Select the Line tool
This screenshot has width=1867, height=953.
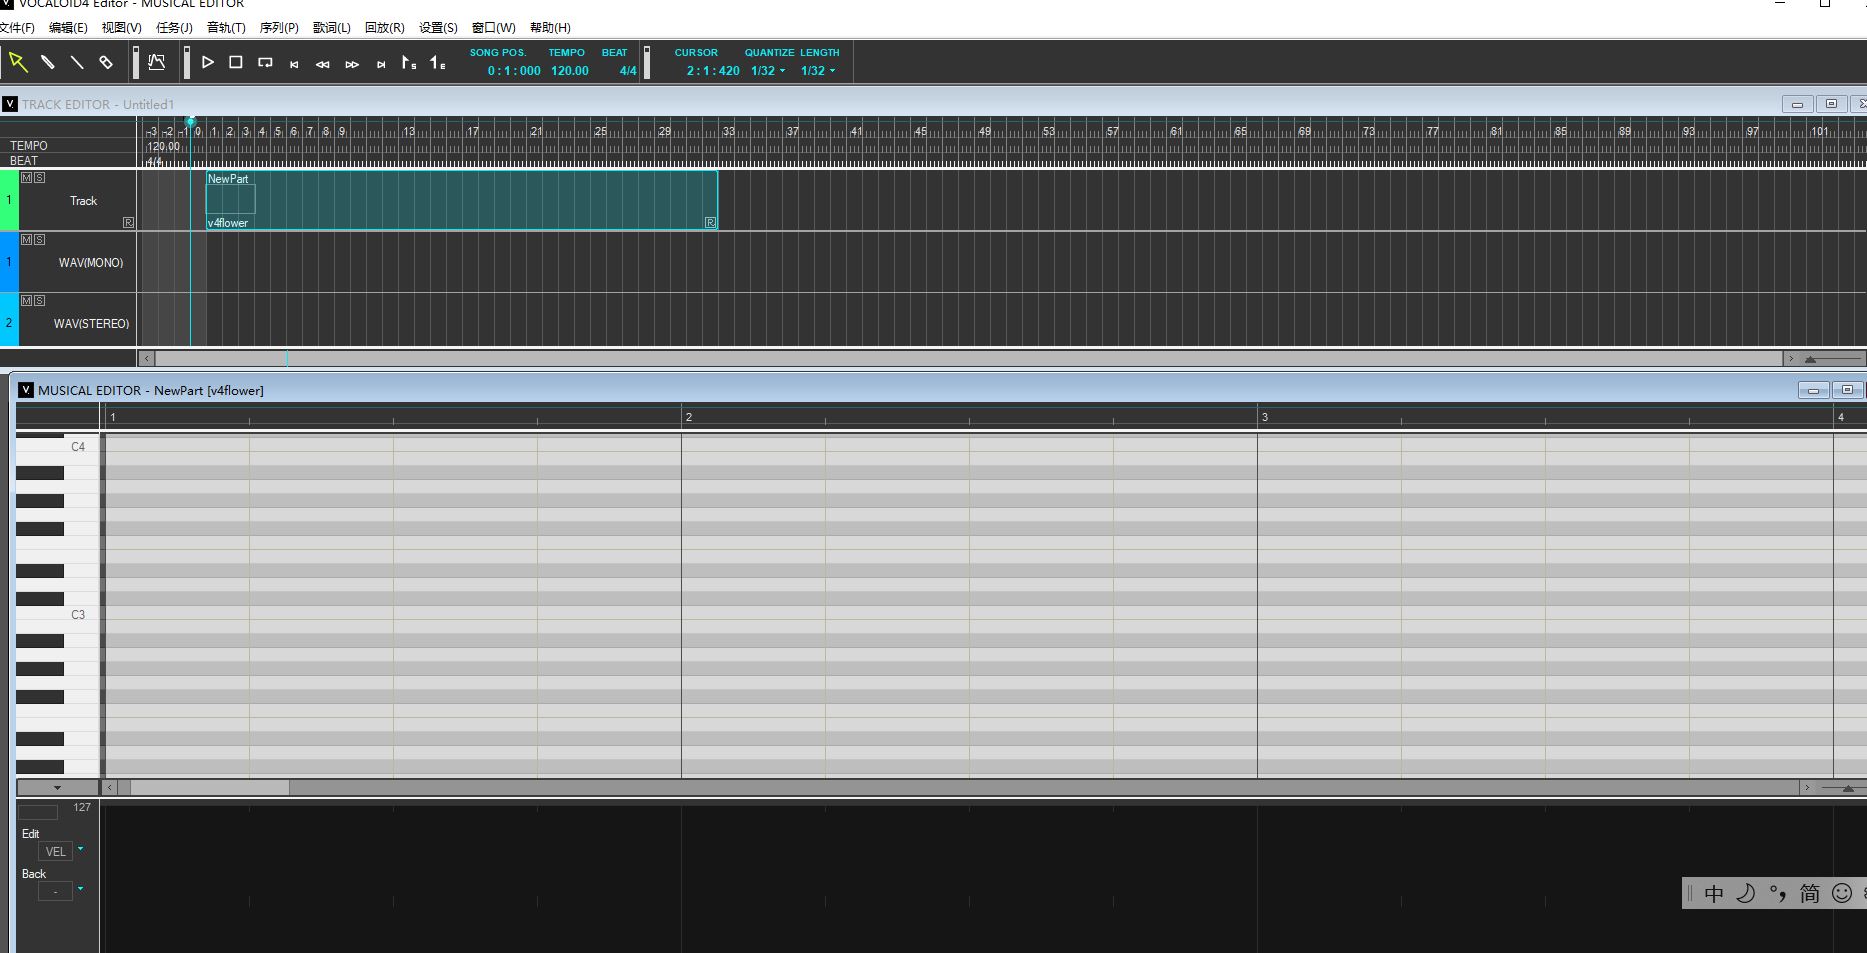pos(76,62)
